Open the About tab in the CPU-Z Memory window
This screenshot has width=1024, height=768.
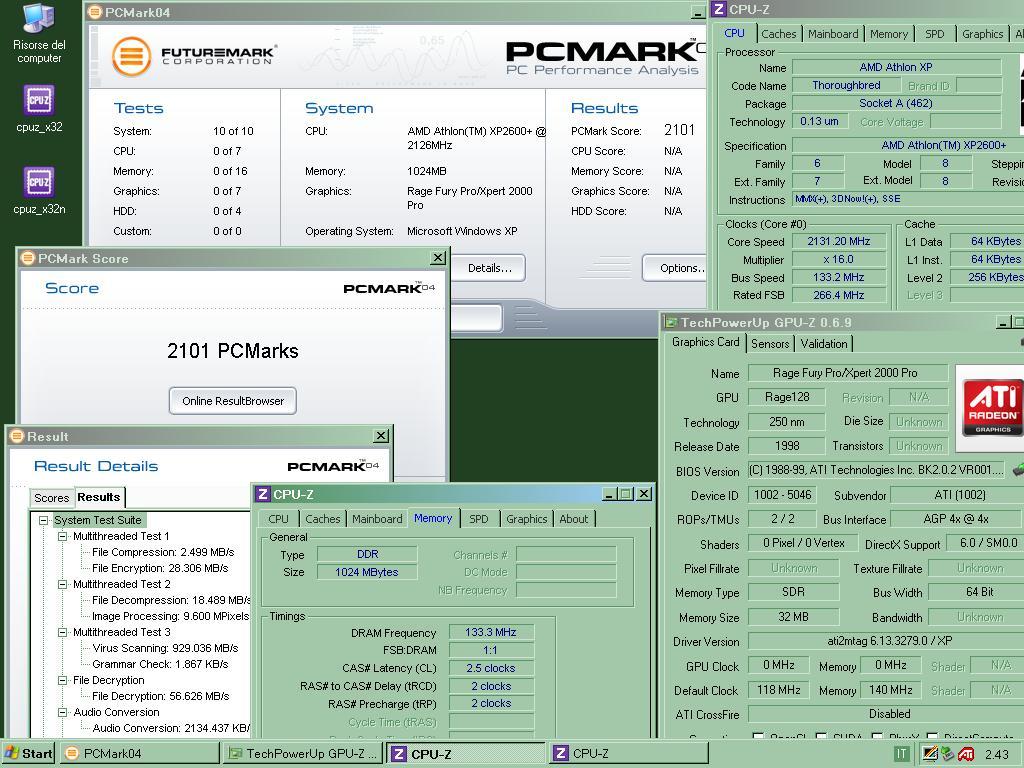573,519
